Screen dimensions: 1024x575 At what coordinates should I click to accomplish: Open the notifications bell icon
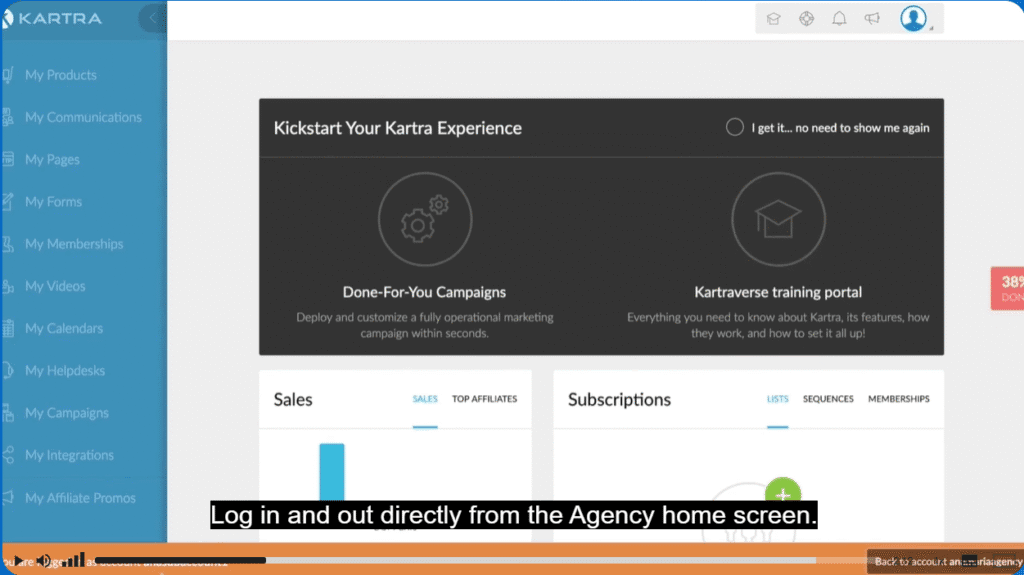tap(839, 18)
